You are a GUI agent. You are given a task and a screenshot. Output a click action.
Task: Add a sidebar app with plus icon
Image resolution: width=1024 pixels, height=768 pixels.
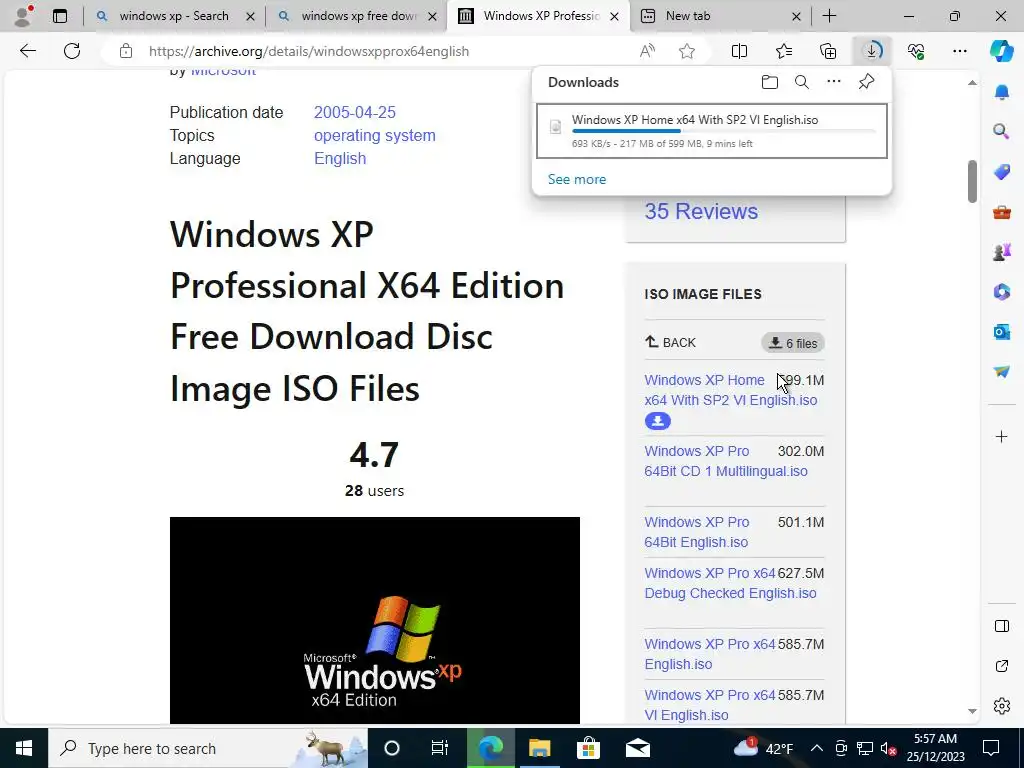[x=1002, y=436]
